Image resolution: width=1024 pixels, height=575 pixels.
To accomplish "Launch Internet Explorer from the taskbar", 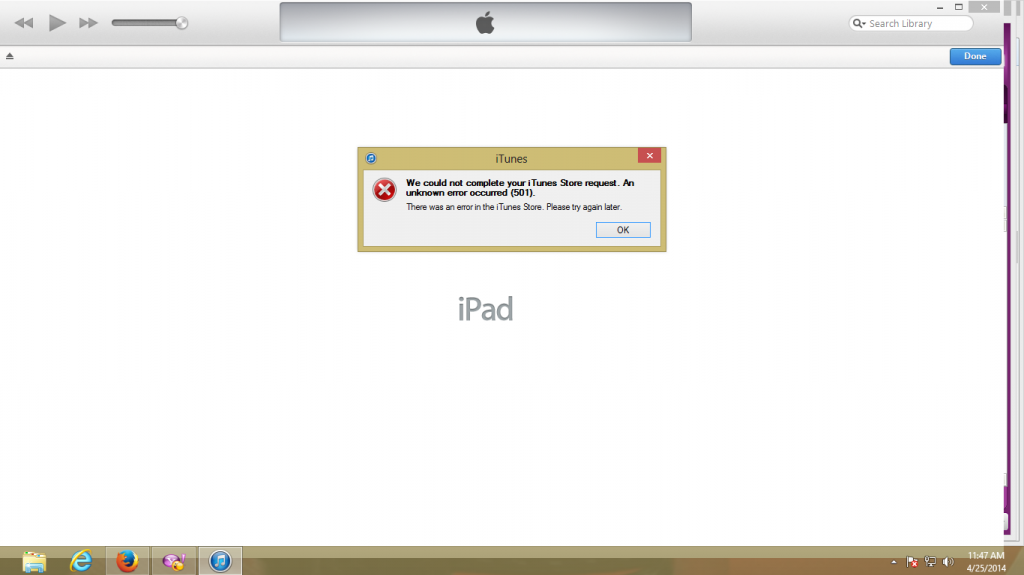I will (80, 561).
